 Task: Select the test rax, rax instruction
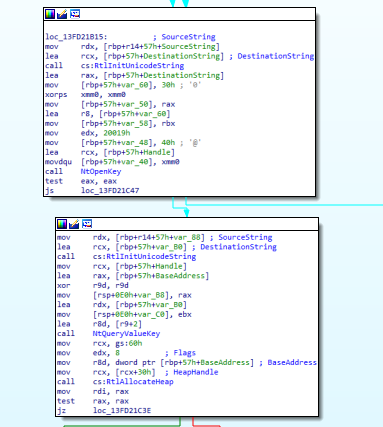93,401
